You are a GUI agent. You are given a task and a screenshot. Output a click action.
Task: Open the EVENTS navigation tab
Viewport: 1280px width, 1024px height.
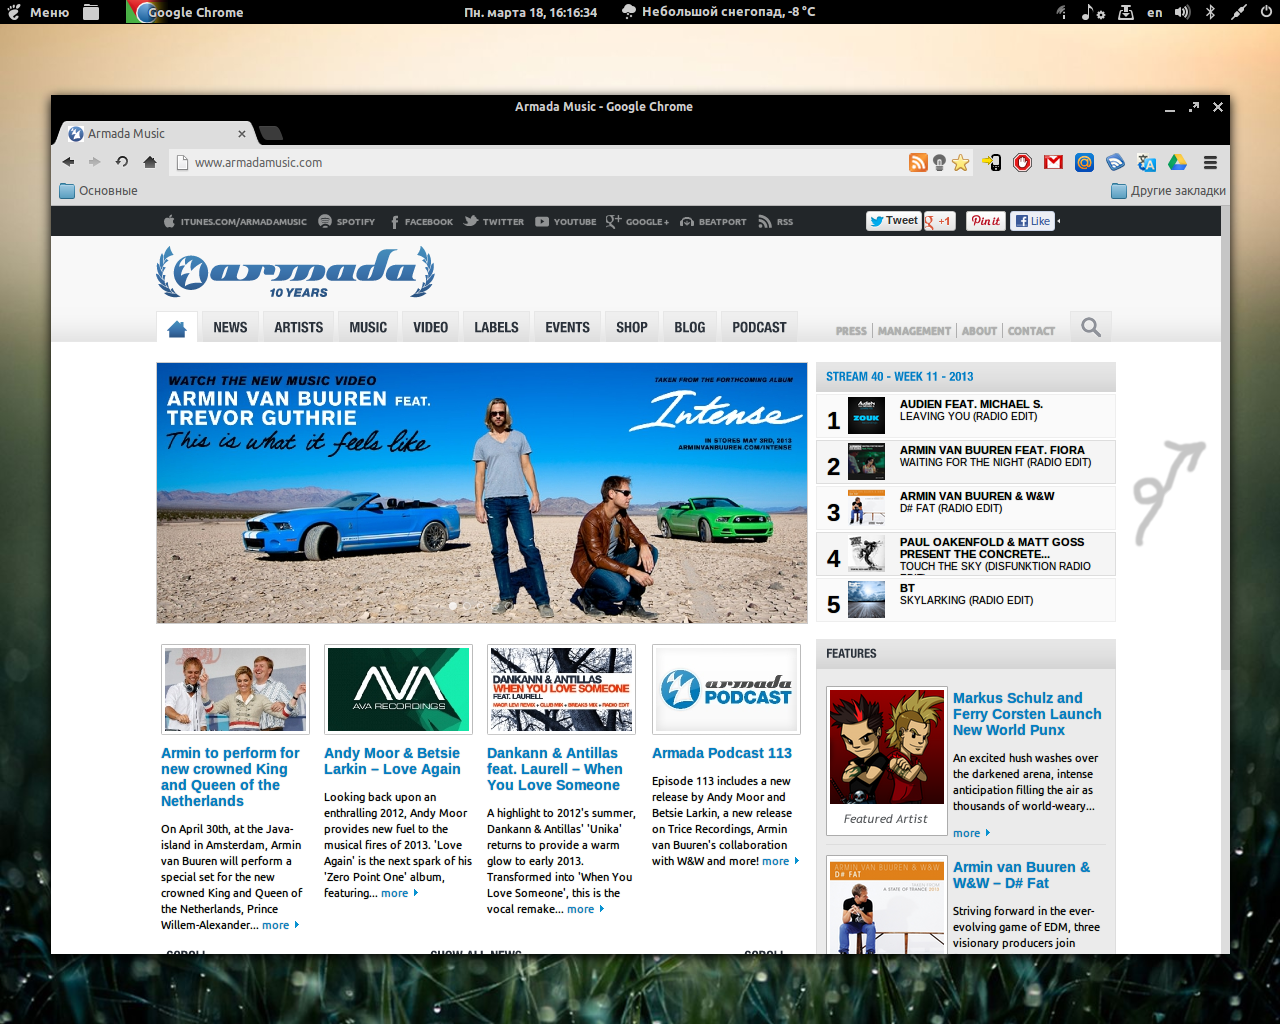click(x=567, y=327)
